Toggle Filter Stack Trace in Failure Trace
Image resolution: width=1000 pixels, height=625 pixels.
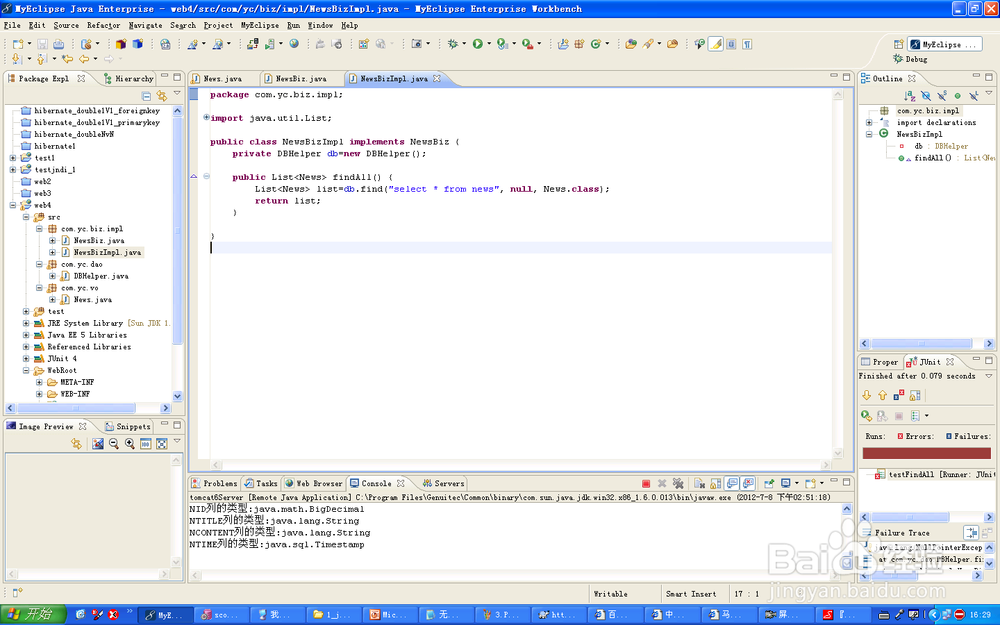tap(971, 533)
